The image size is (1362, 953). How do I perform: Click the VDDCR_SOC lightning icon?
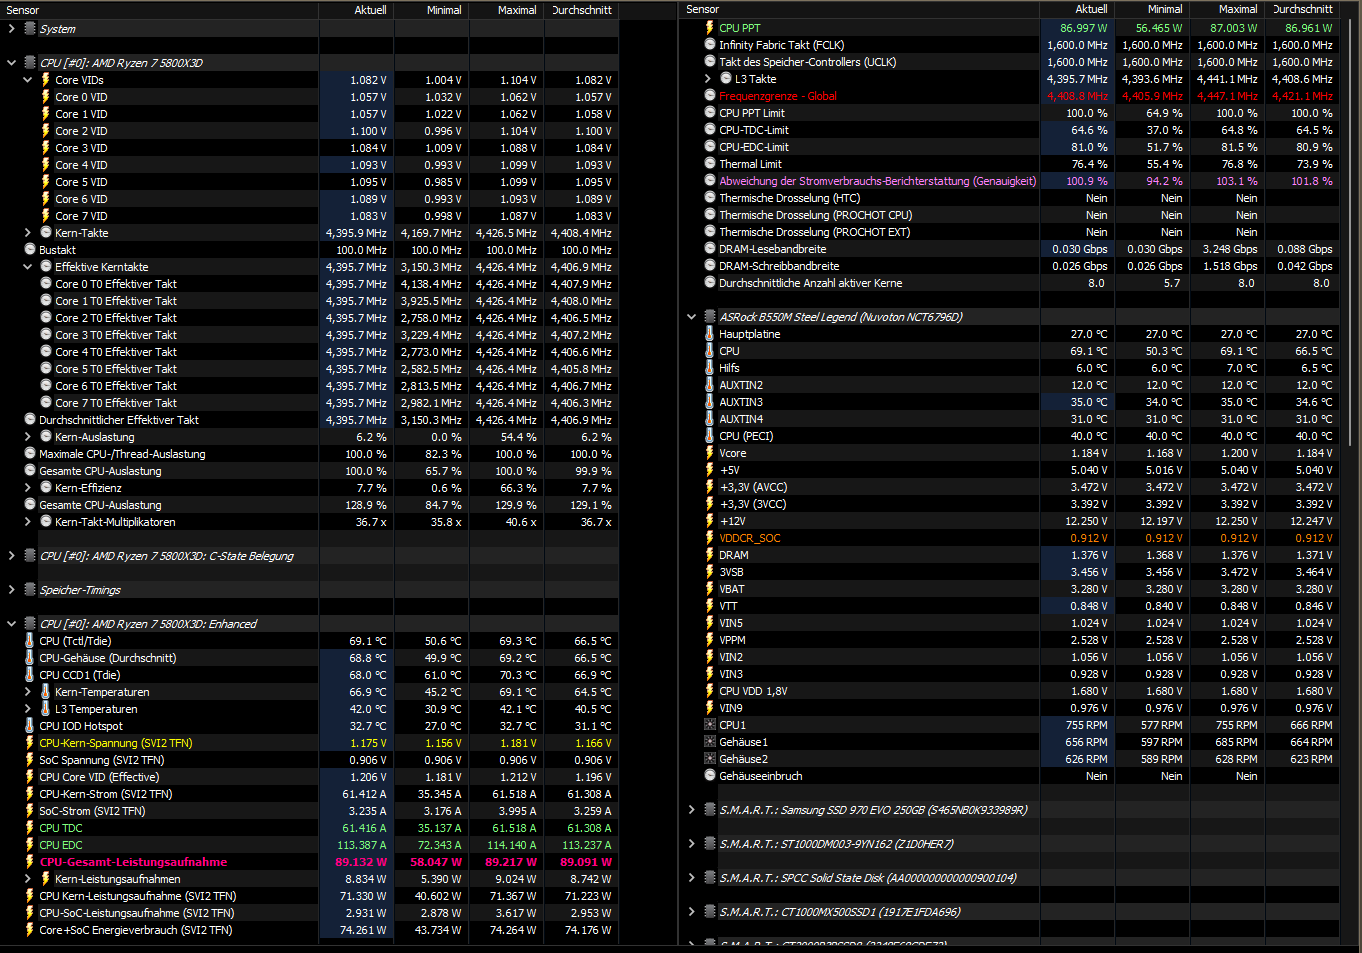pyautogui.click(x=710, y=538)
